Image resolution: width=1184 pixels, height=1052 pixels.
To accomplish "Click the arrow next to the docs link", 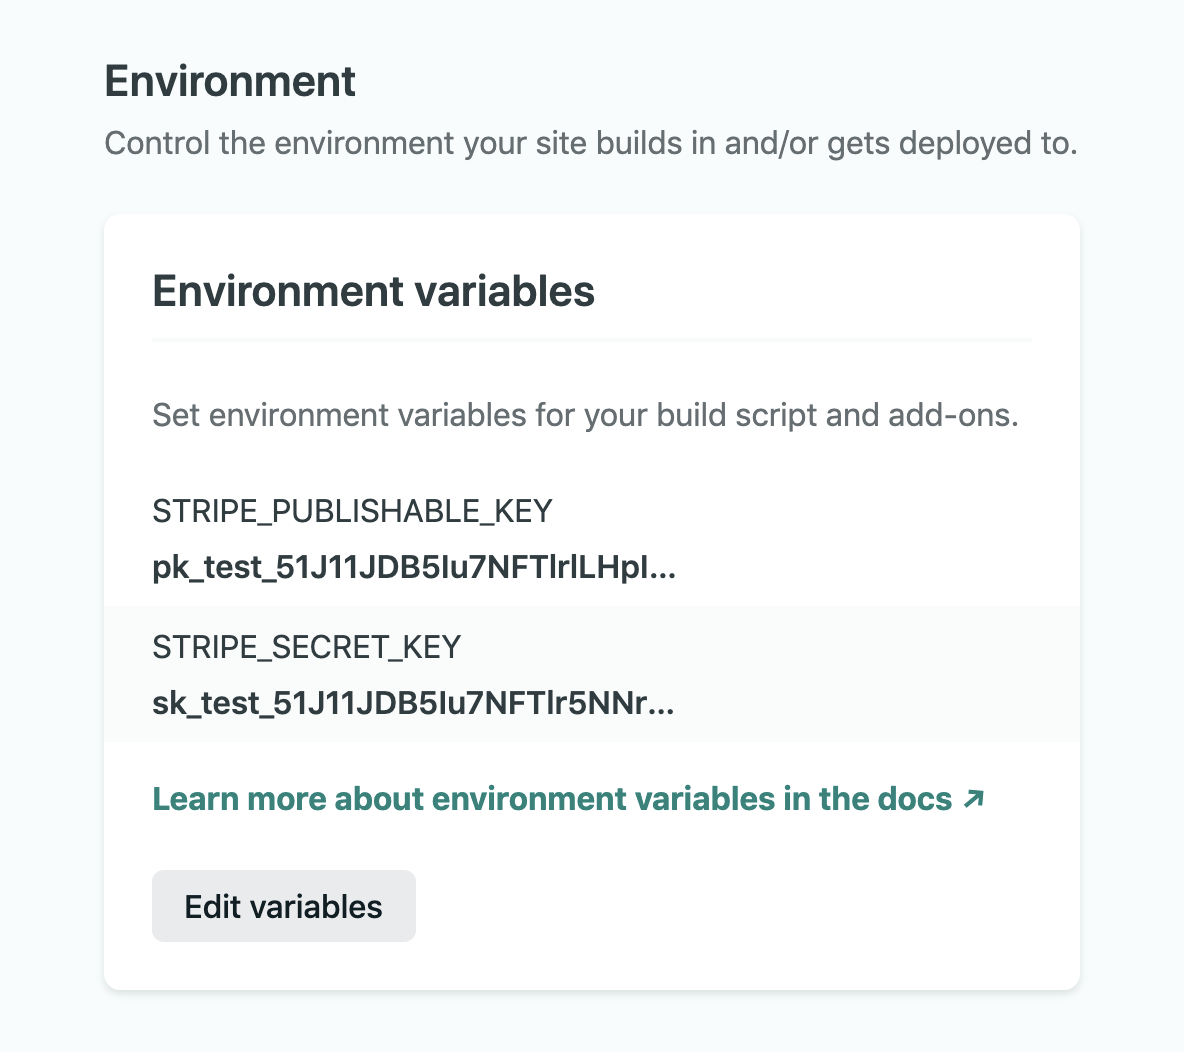I will coord(973,798).
